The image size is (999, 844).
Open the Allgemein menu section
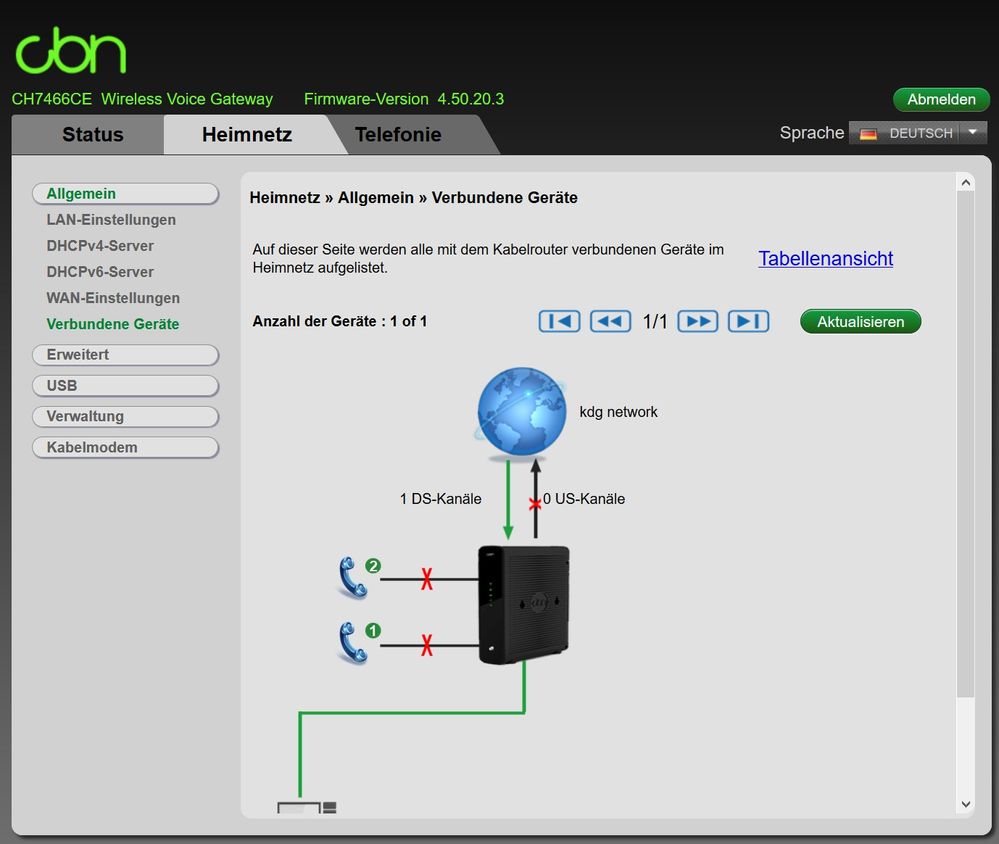[126, 194]
